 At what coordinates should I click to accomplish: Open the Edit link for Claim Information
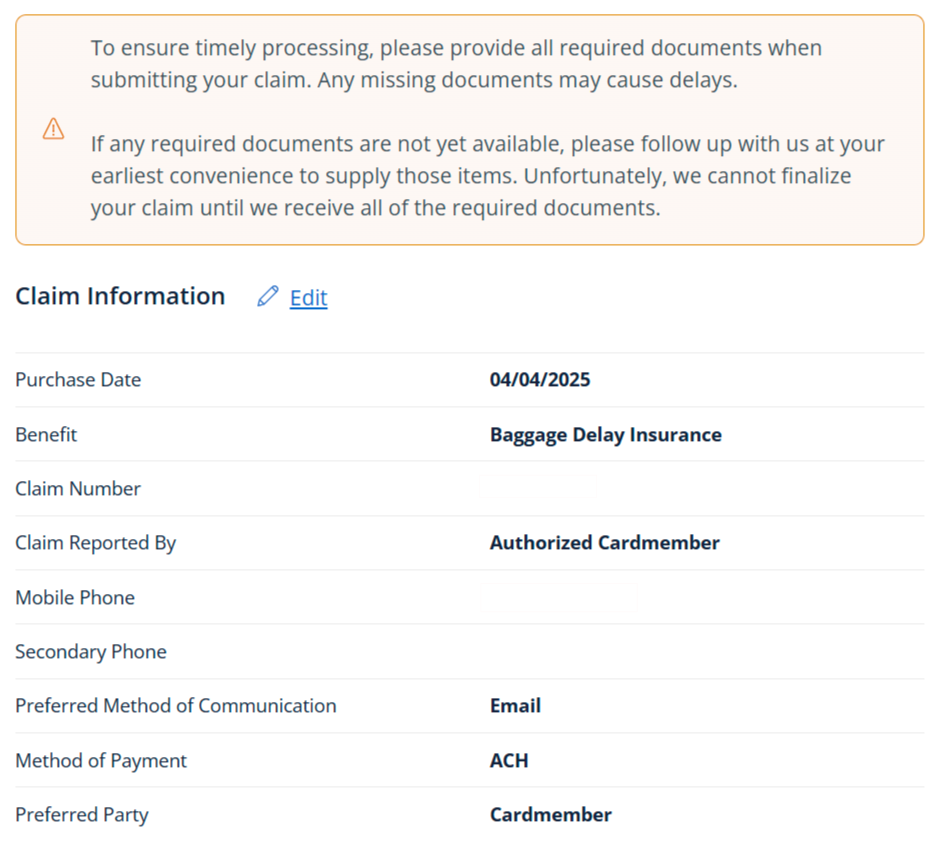(308, 298)
